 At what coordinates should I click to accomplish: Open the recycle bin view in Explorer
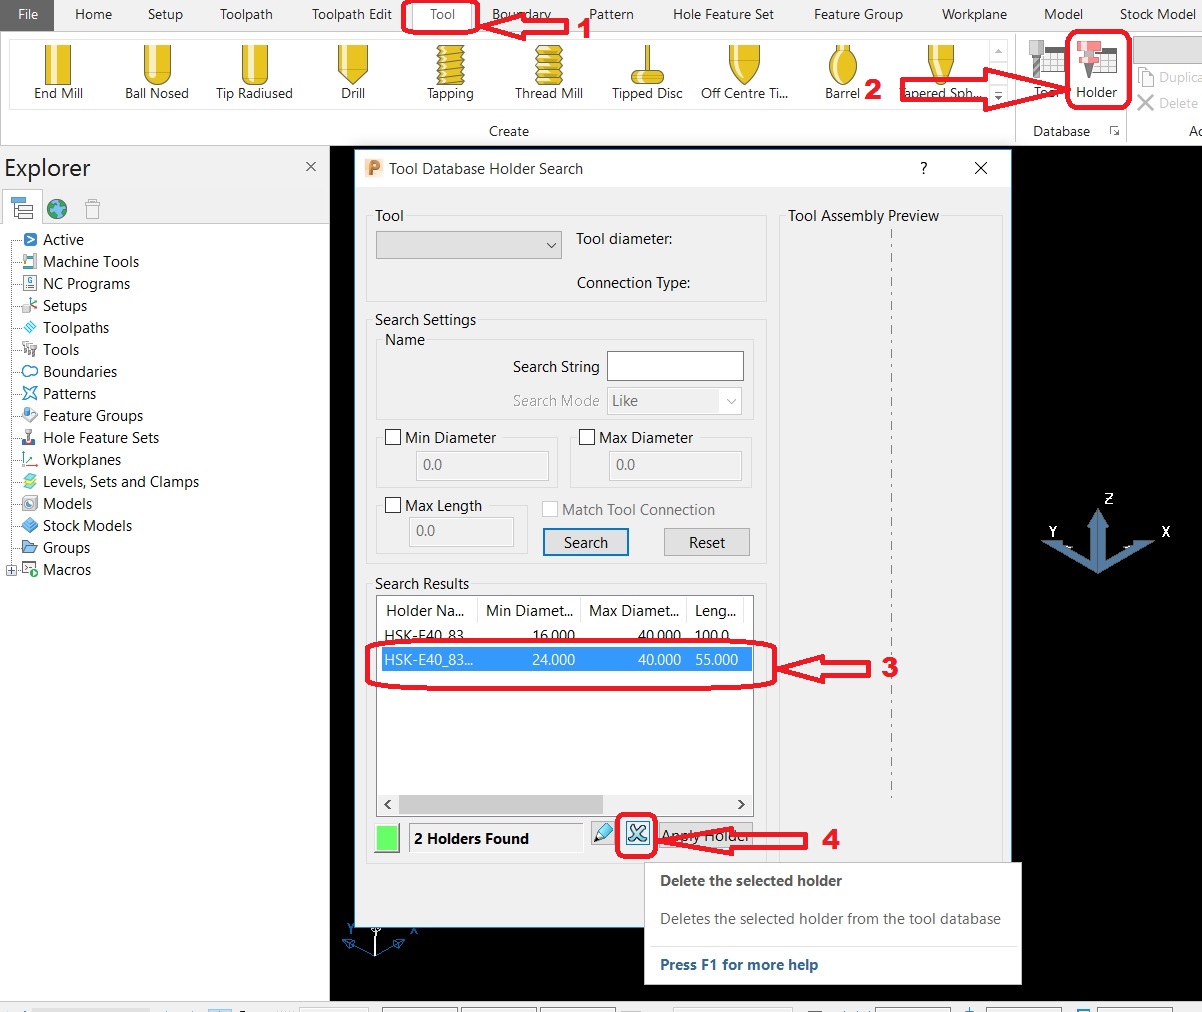(92, 208)
